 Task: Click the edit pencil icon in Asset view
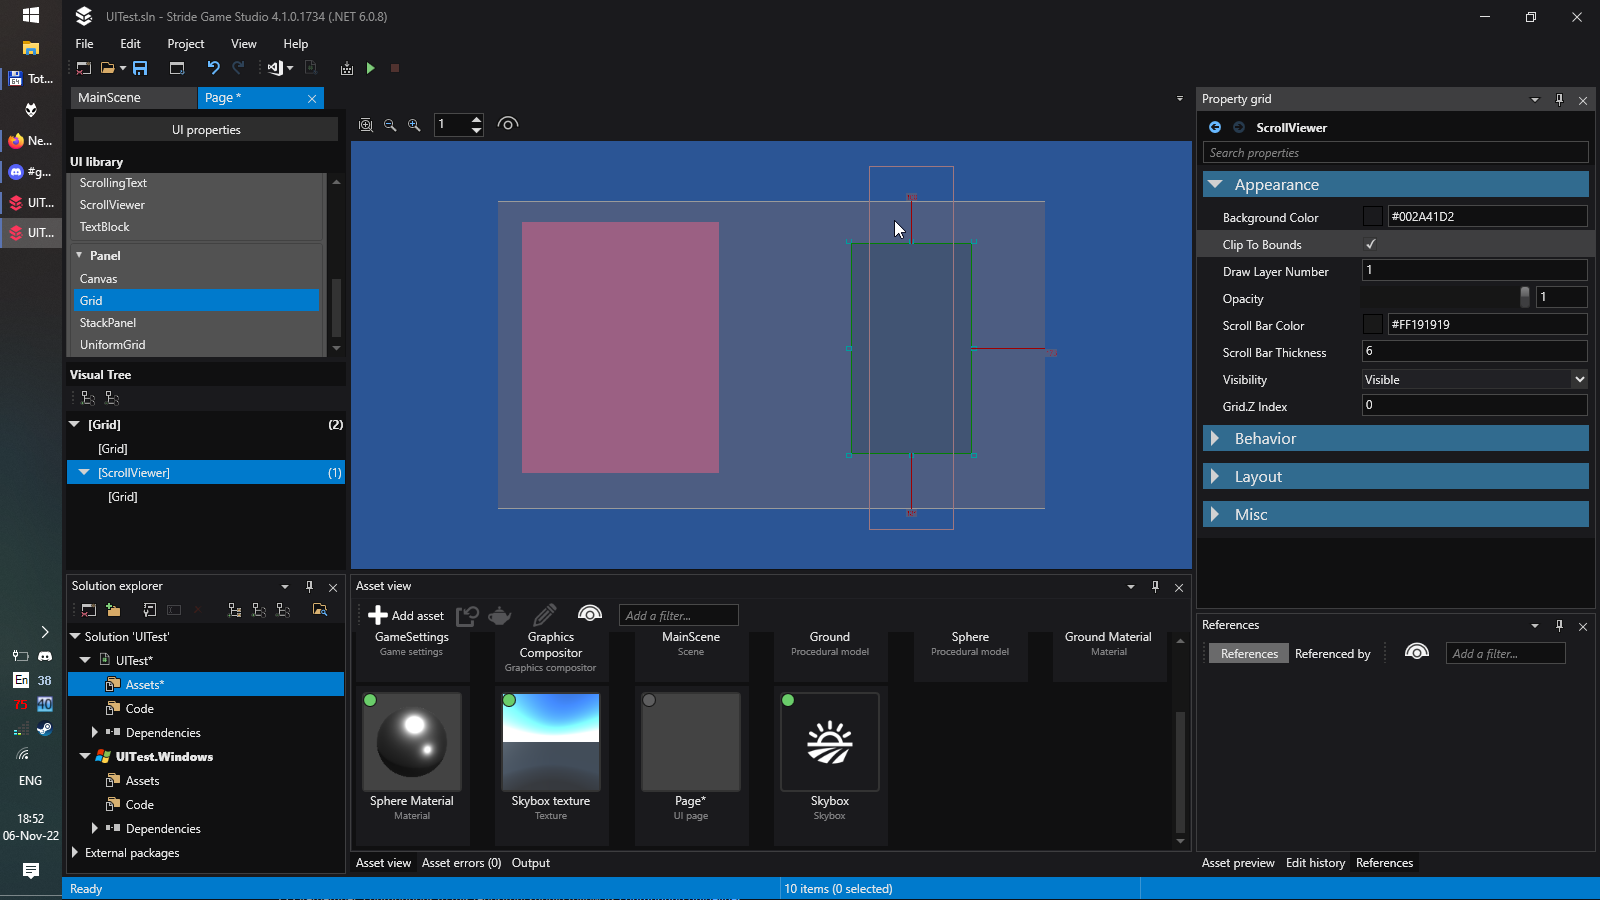point(545,614)
